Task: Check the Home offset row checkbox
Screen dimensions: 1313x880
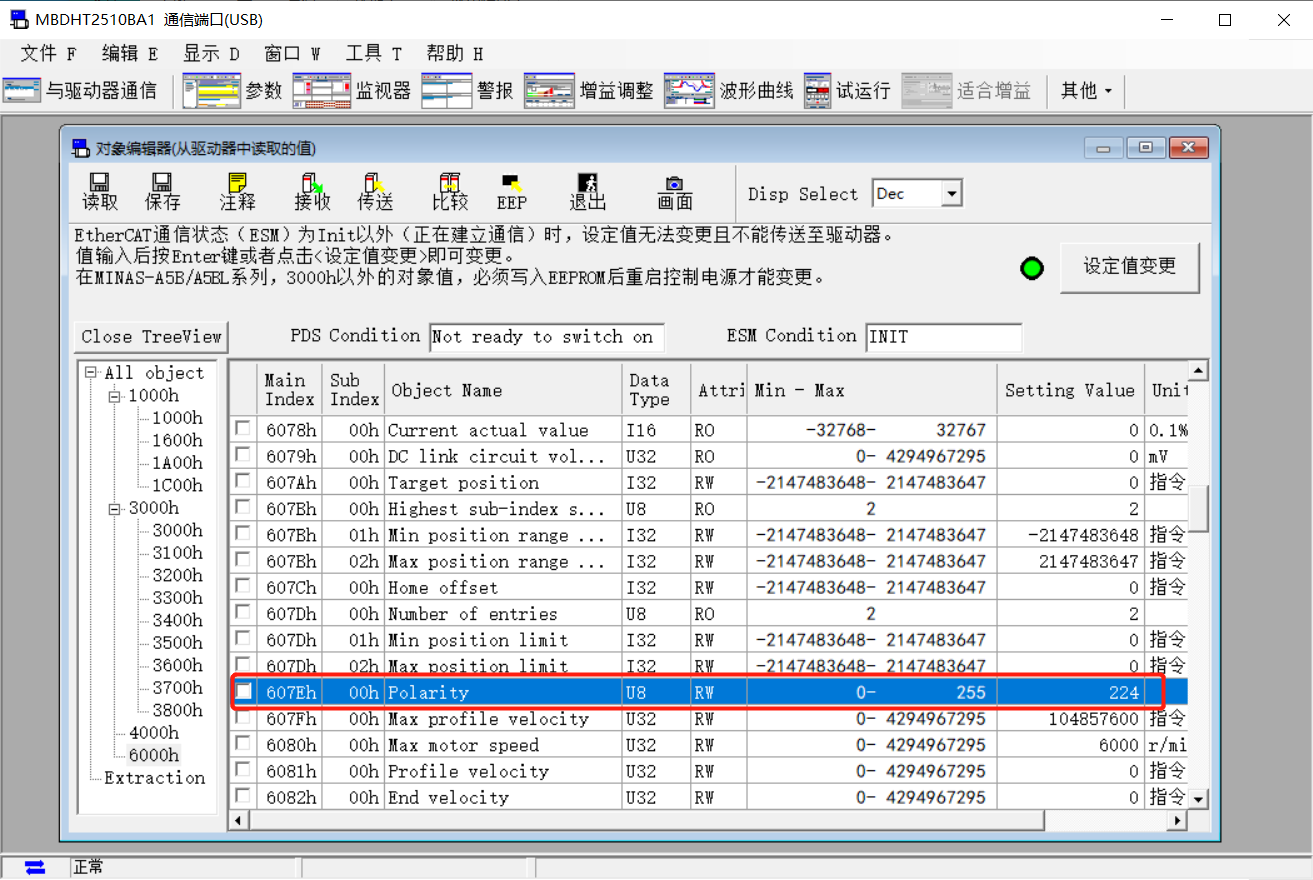Action: click(x=243, y=587)
